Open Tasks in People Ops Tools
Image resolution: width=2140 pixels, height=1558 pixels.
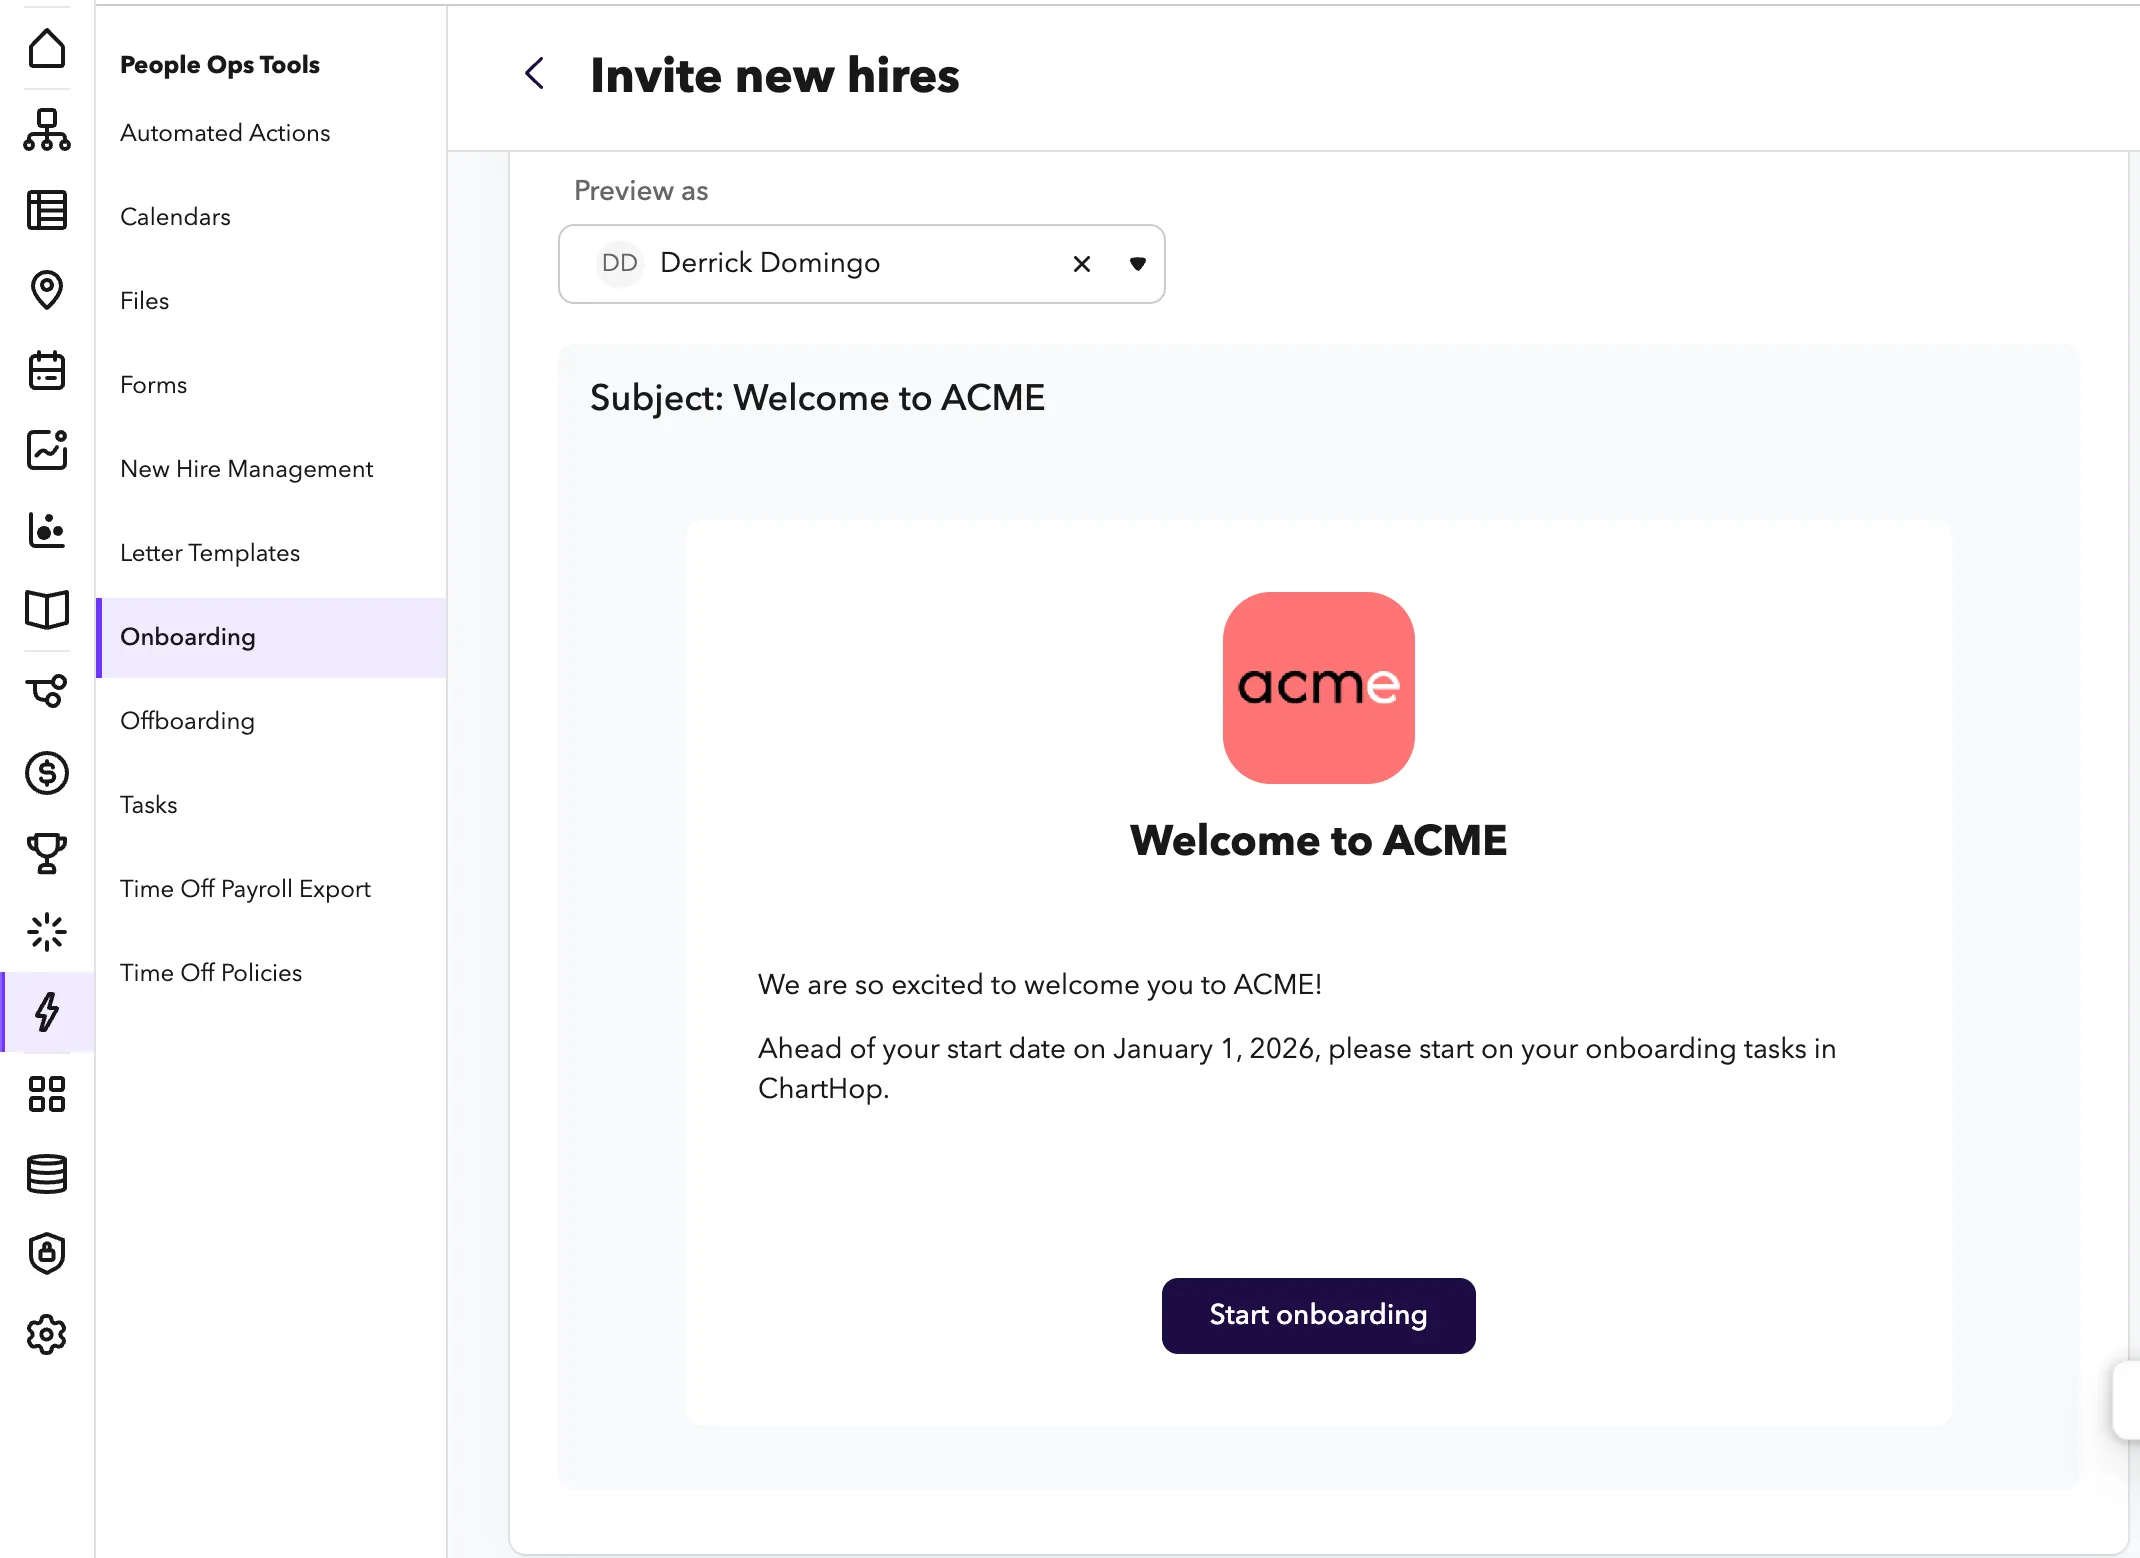pyautogui.click(x=149, y=805)
